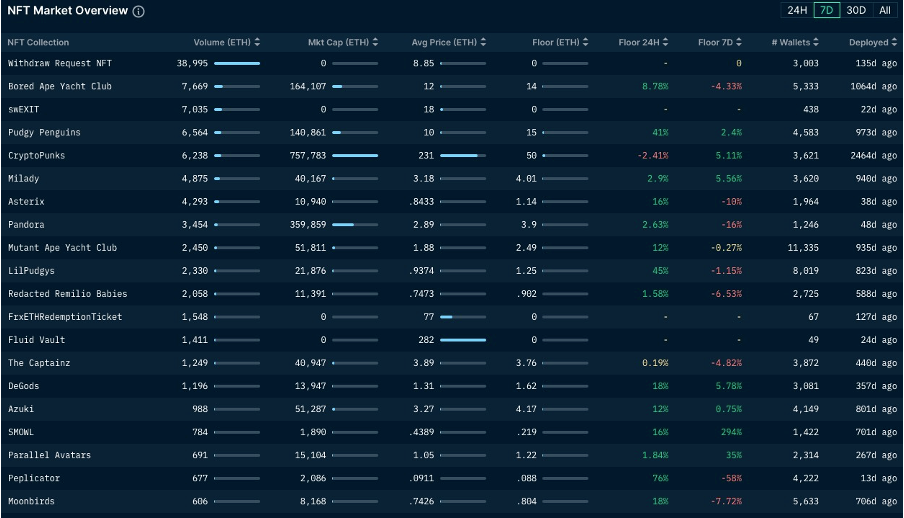The image size is (904, 518).
Task: Click sort arrows next to Floor (ETH)
Action: [587, 42]
